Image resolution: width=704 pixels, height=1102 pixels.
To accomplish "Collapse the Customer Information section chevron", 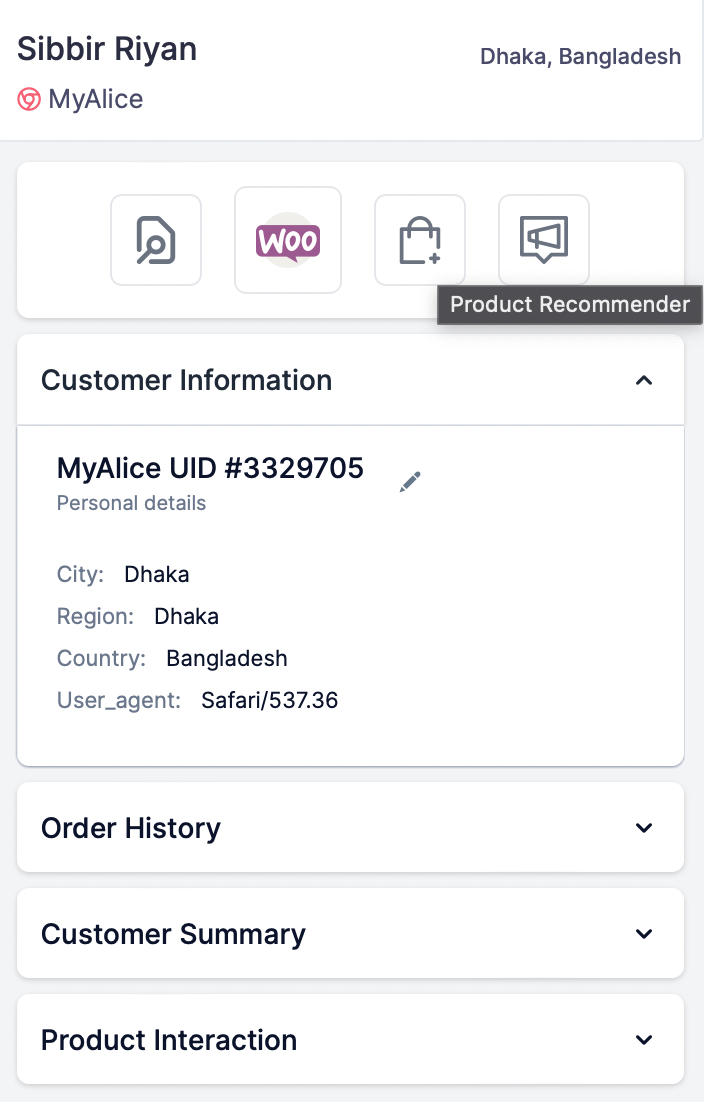I will pyautogui.click(x=644, y=380).
